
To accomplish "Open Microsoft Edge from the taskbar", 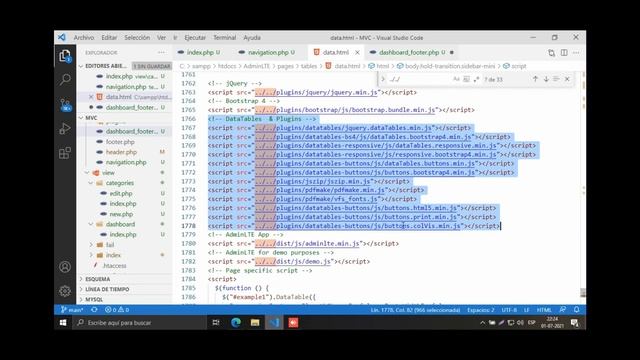I will [x=236, y=322].
